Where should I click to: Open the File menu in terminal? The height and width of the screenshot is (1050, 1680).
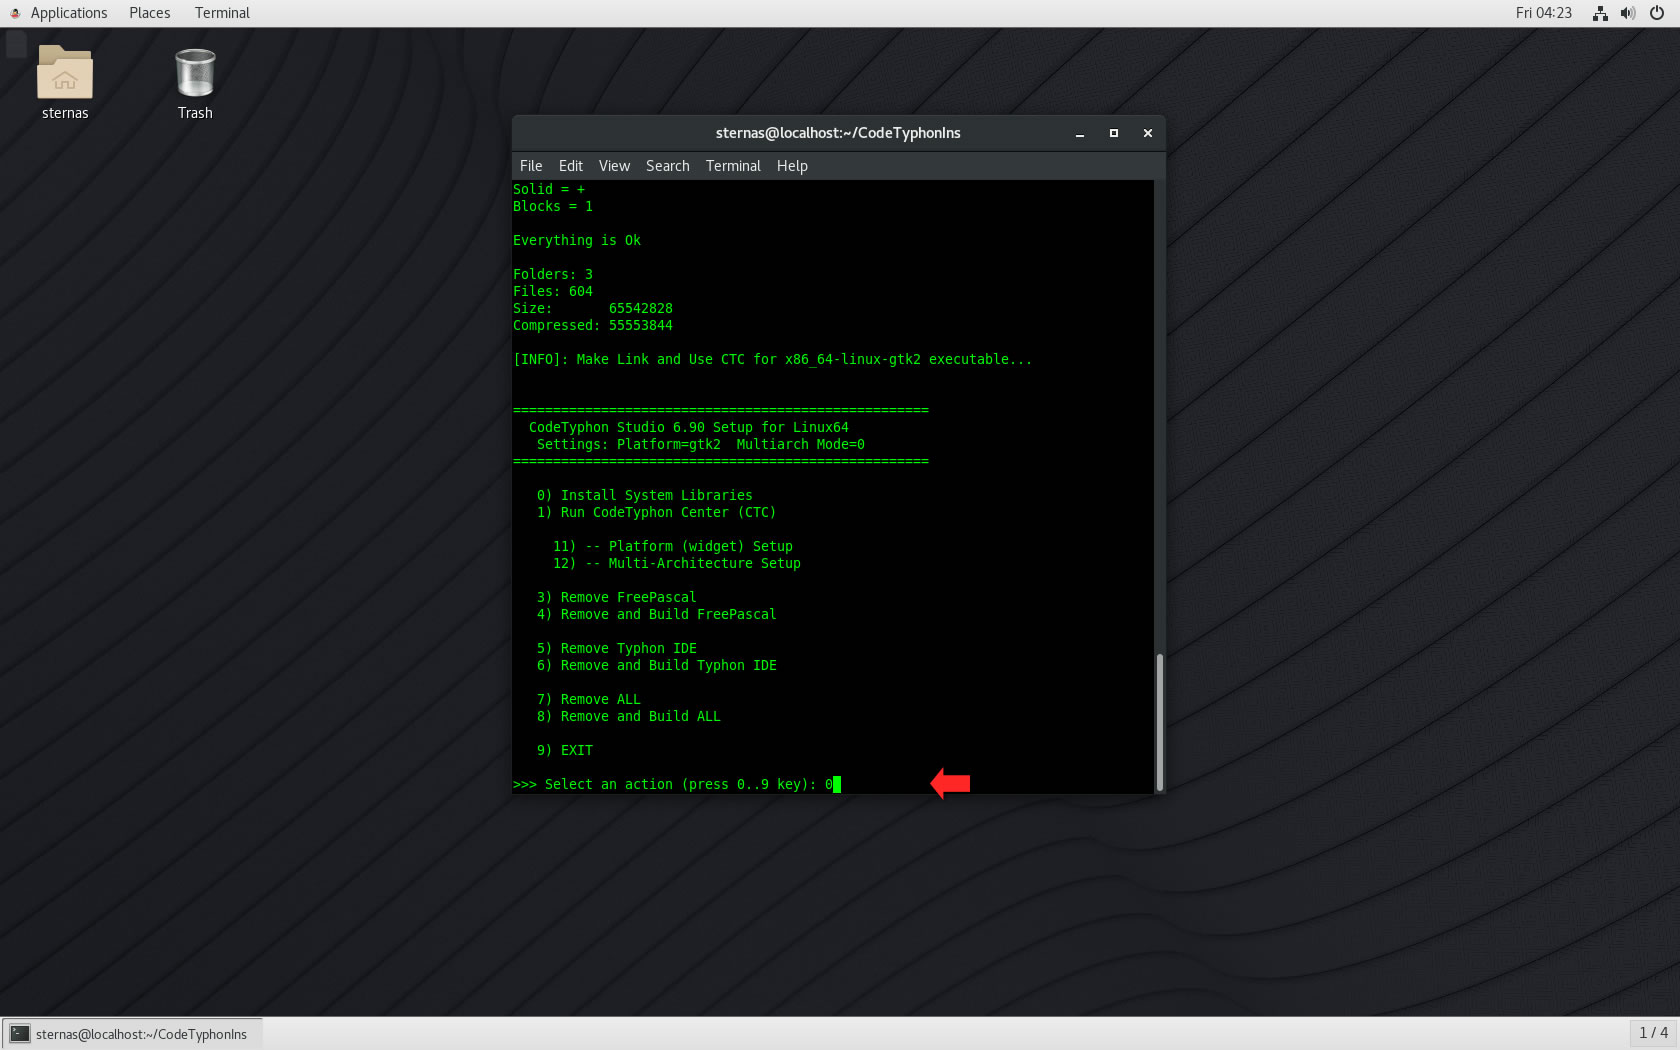click(x=531, y=166)
